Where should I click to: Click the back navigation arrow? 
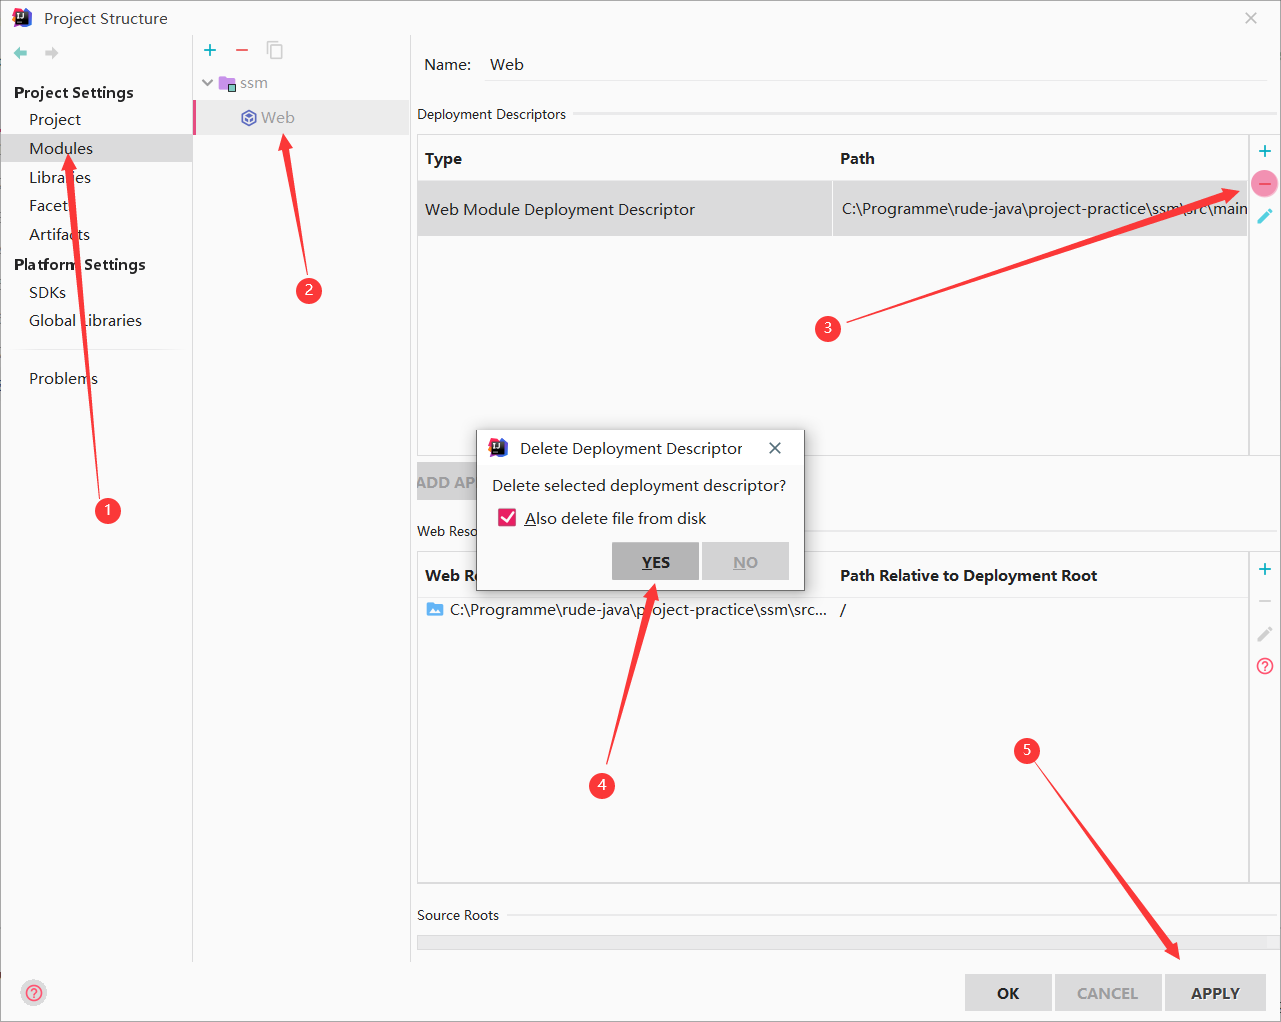[x=20, y=53]
